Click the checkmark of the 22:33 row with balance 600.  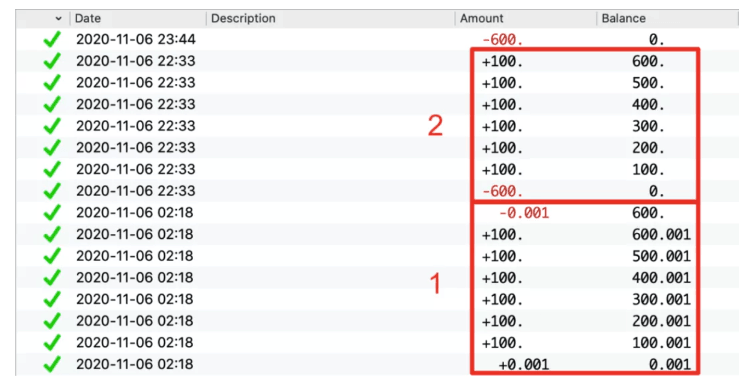point(52,61)
